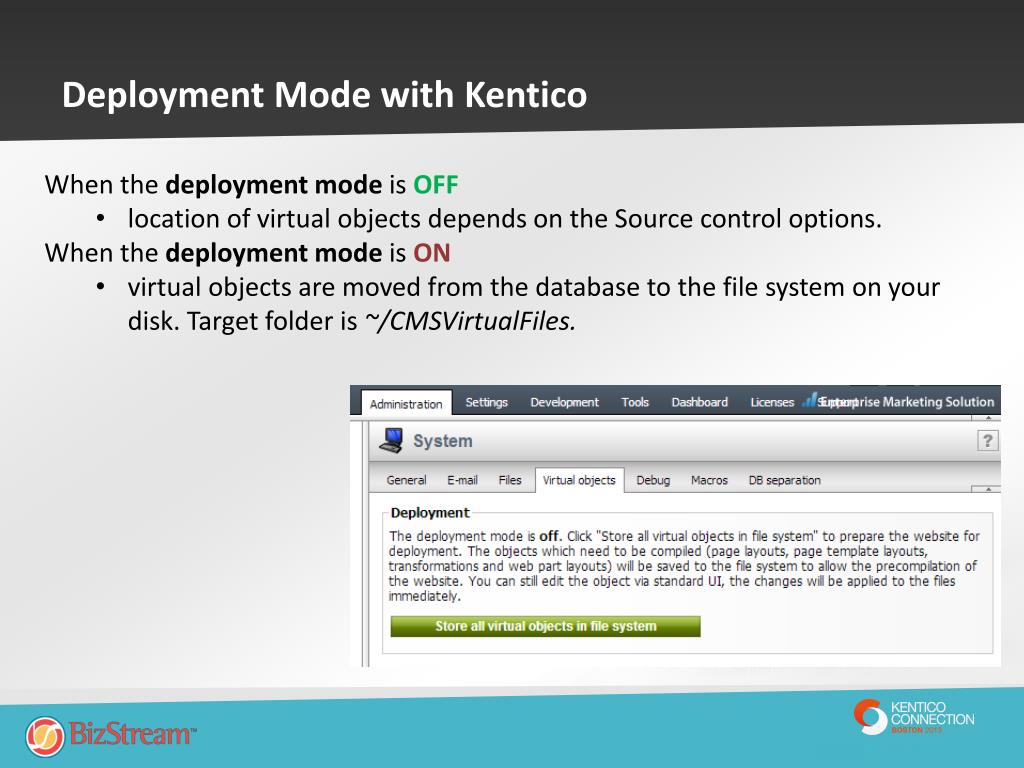
Task: Go to the Tools tab
Action: [635, 402]
